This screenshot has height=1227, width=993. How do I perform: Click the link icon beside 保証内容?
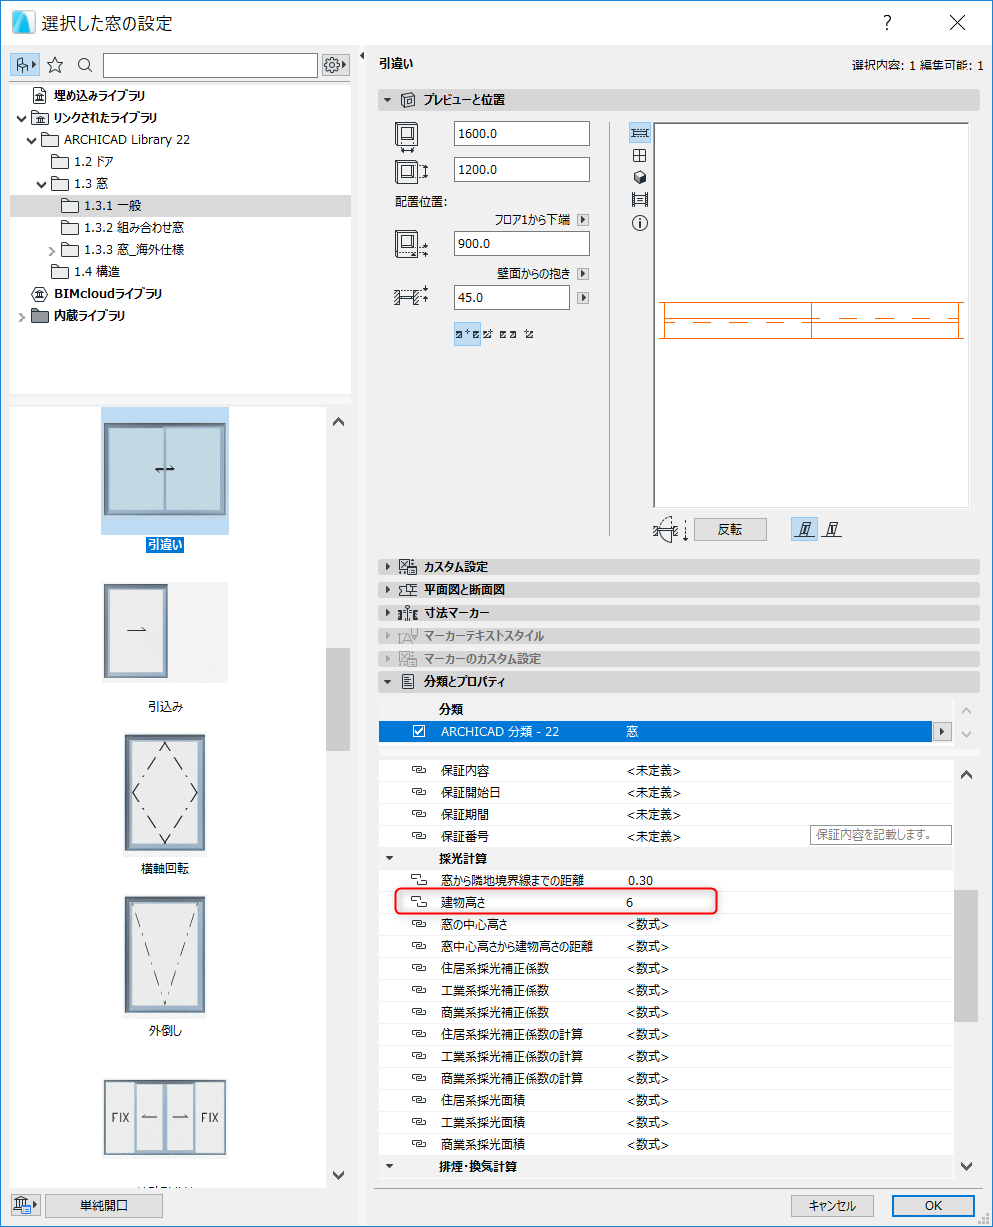(419, 771)
